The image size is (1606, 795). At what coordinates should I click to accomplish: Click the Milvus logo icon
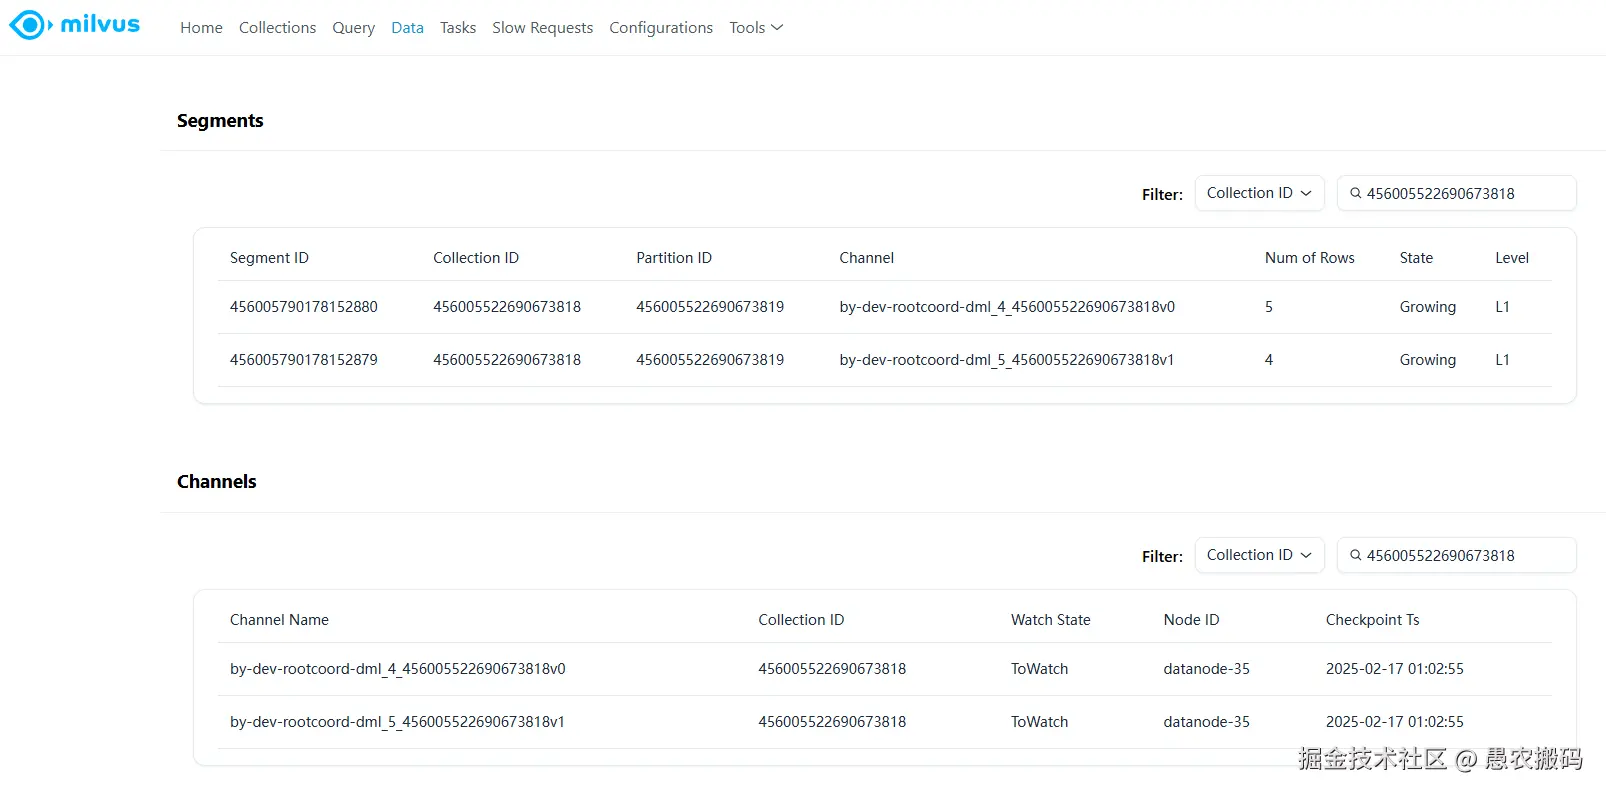click(28, 25)
